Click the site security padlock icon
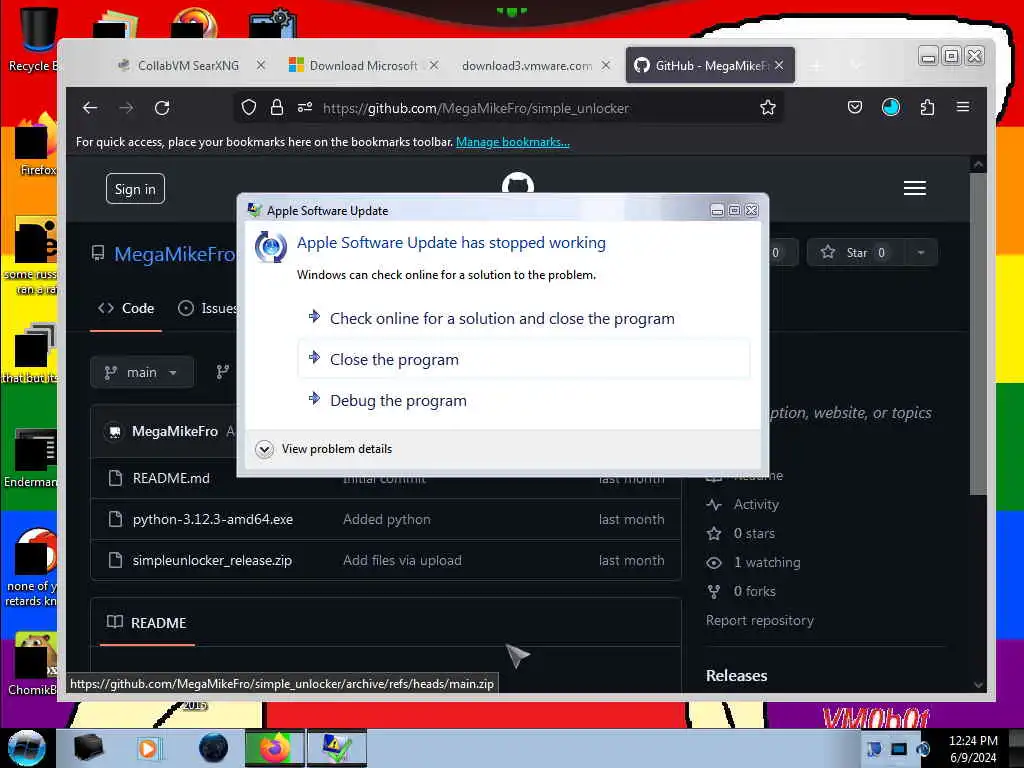This screenshot has width=1024, height=768. (277, 108)
